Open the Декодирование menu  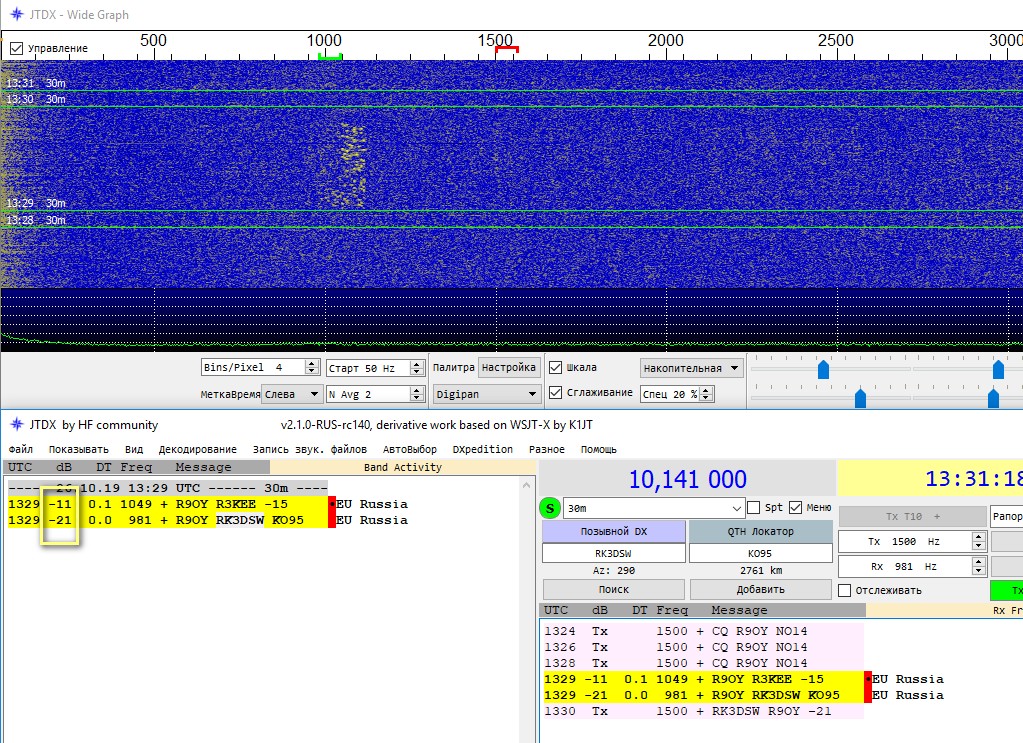coord(199,449)
